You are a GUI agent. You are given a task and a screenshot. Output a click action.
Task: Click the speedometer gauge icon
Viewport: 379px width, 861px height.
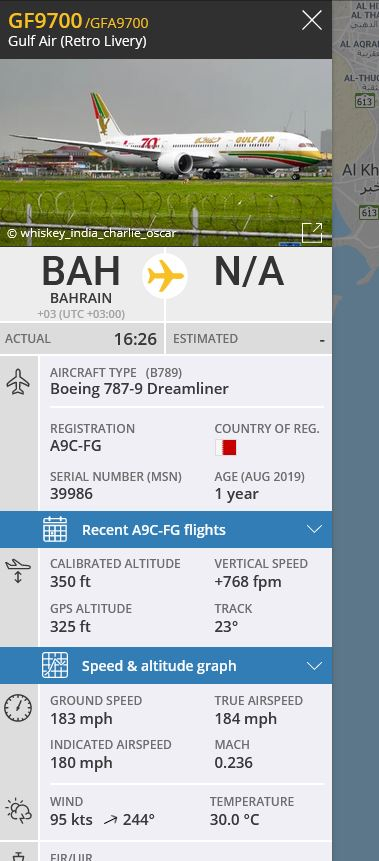[x=18, y=708]
